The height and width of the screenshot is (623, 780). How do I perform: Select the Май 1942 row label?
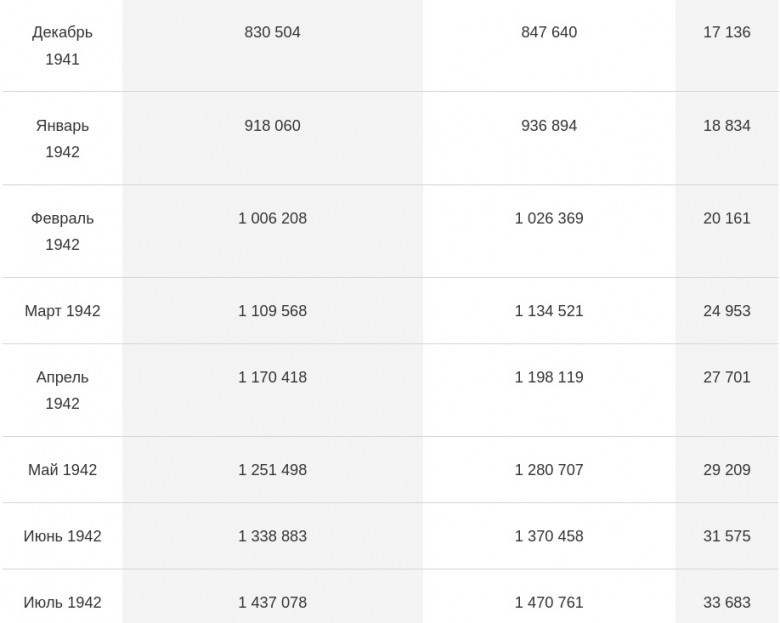[x=62, y=470]
